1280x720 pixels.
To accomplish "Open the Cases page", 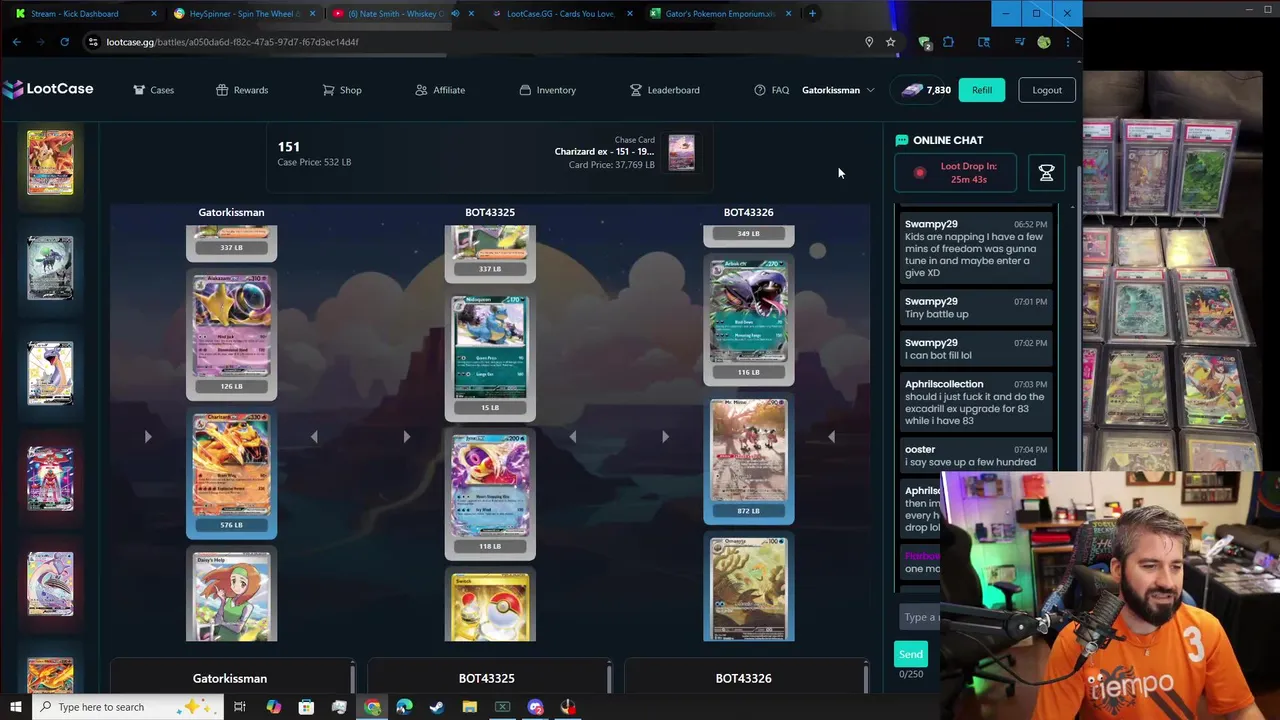I will [x=154, y=90].
